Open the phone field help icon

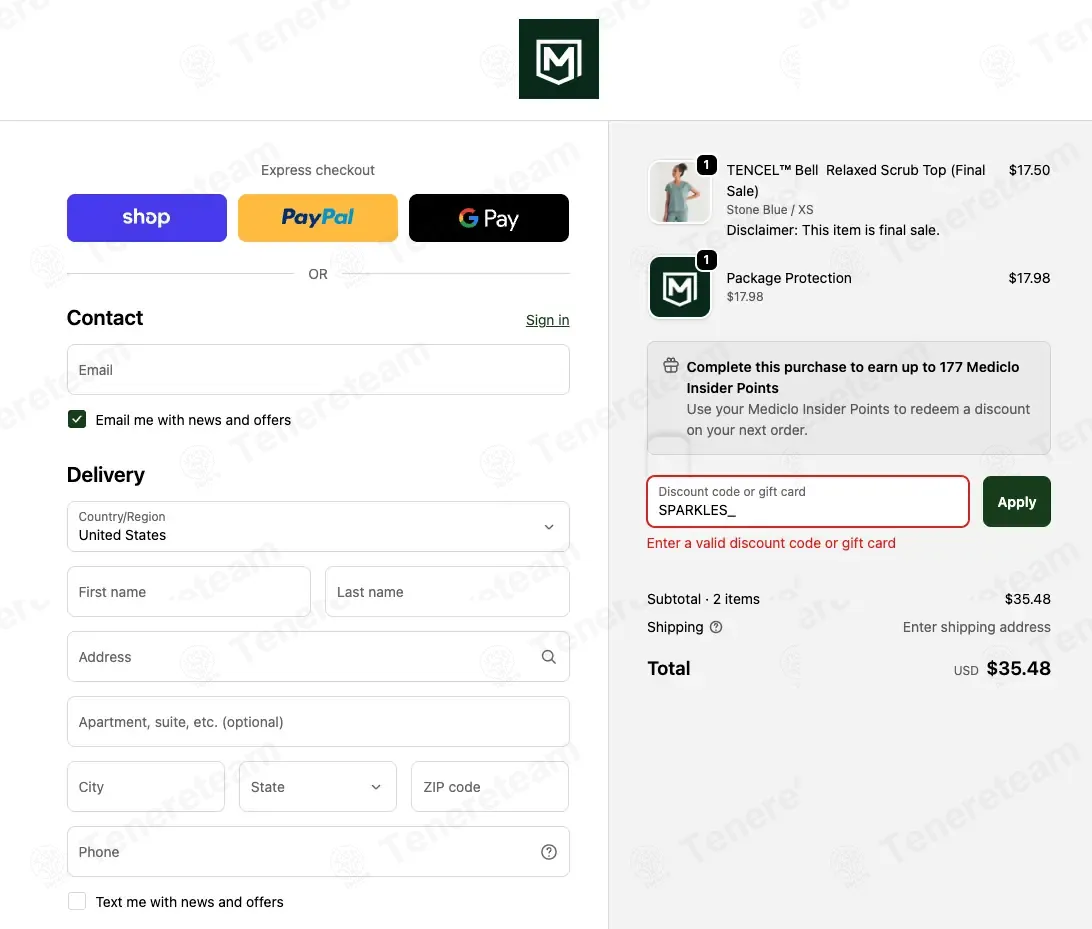pyautogui.click(x=549, y=852)
